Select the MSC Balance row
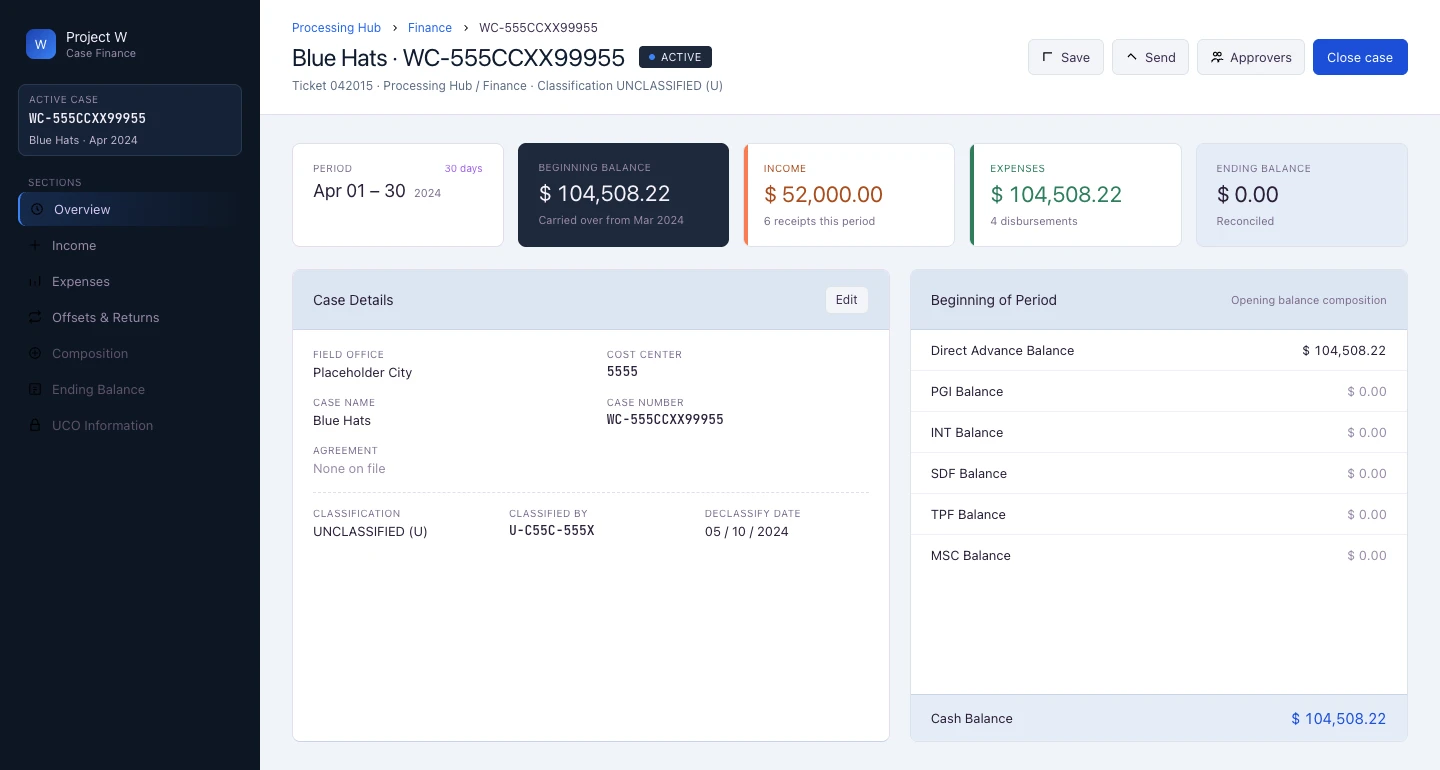This screenshot has width=1440, height=770. (1159, 556)
